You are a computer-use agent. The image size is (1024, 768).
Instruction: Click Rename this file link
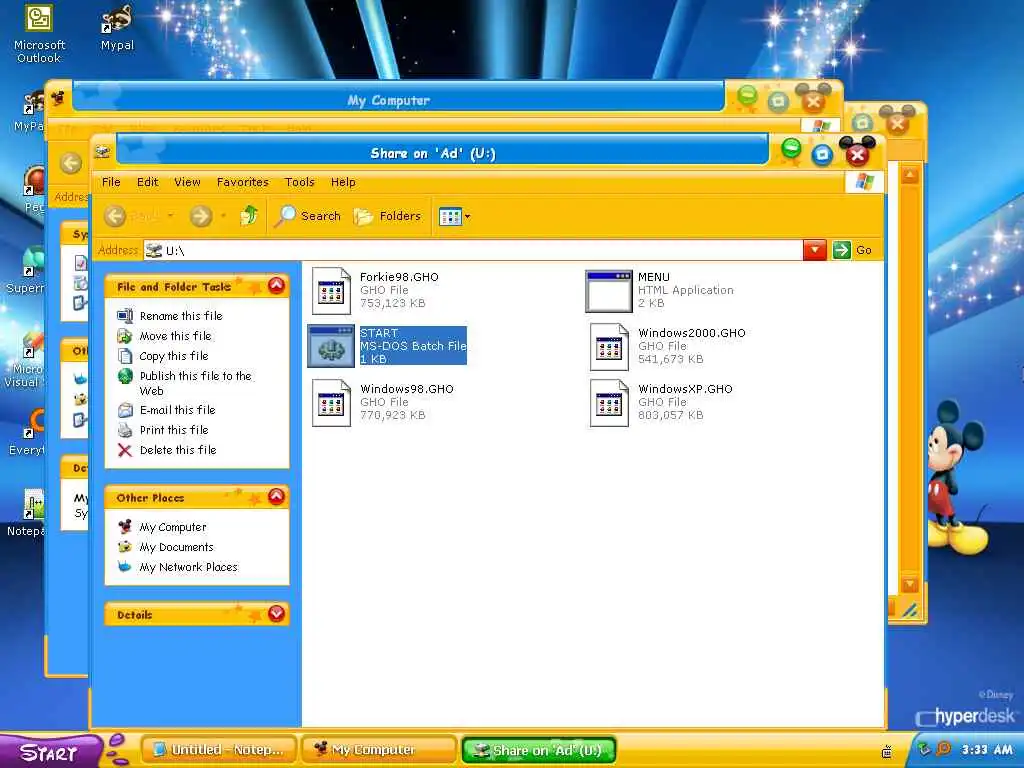coord(181,316)
